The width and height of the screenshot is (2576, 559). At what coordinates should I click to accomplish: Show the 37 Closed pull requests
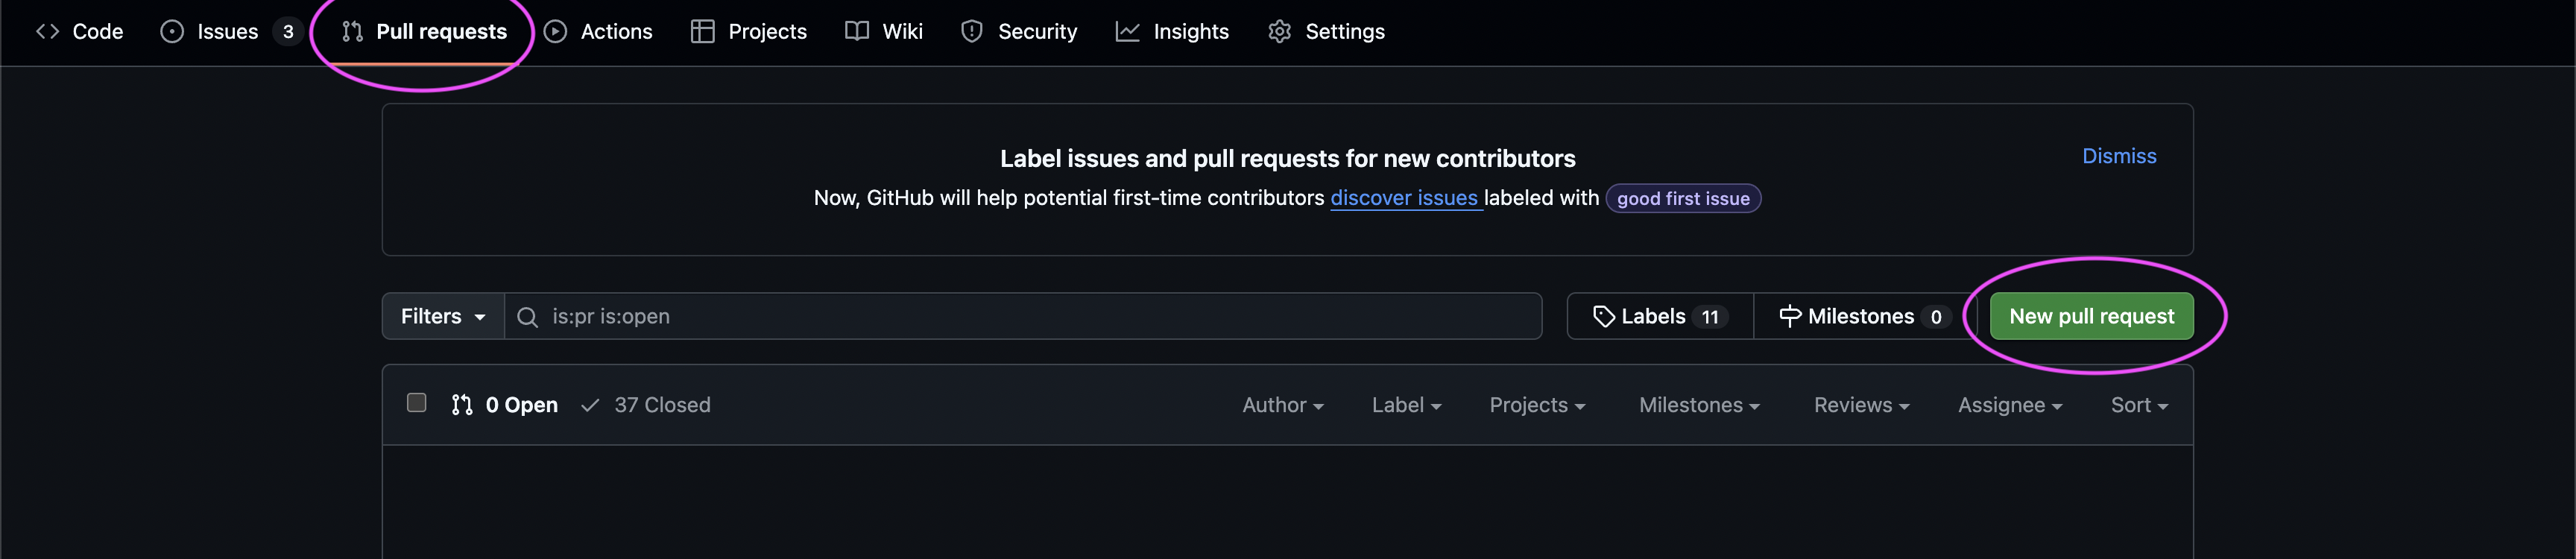646,405
